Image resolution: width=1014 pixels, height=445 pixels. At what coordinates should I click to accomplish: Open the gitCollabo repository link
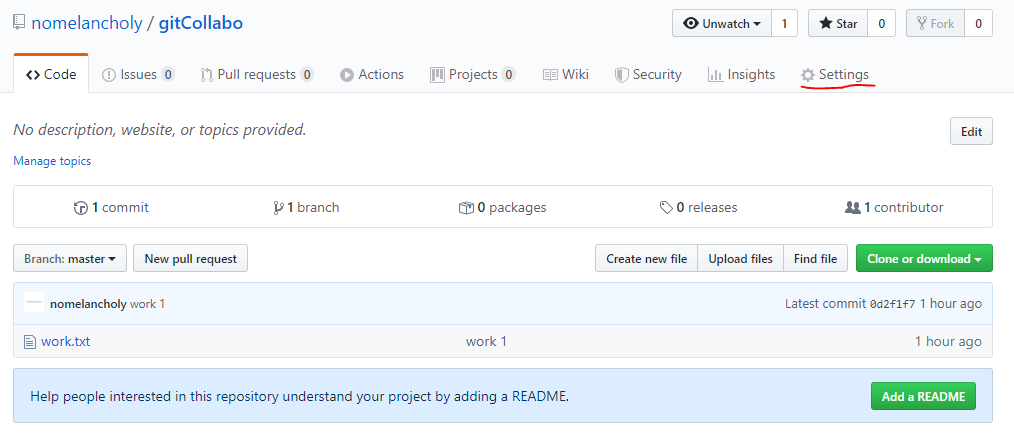(201, 23)
